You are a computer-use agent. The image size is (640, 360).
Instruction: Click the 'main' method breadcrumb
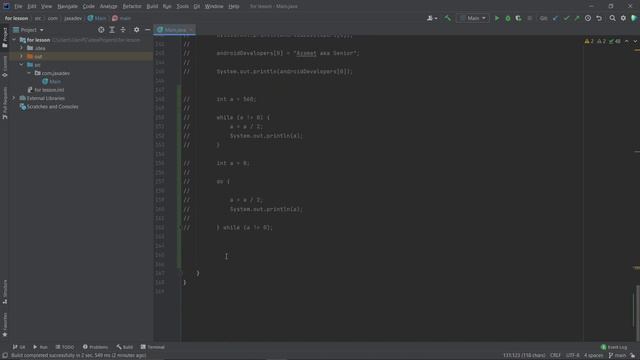pyautogui.click(x=122, y=18)
